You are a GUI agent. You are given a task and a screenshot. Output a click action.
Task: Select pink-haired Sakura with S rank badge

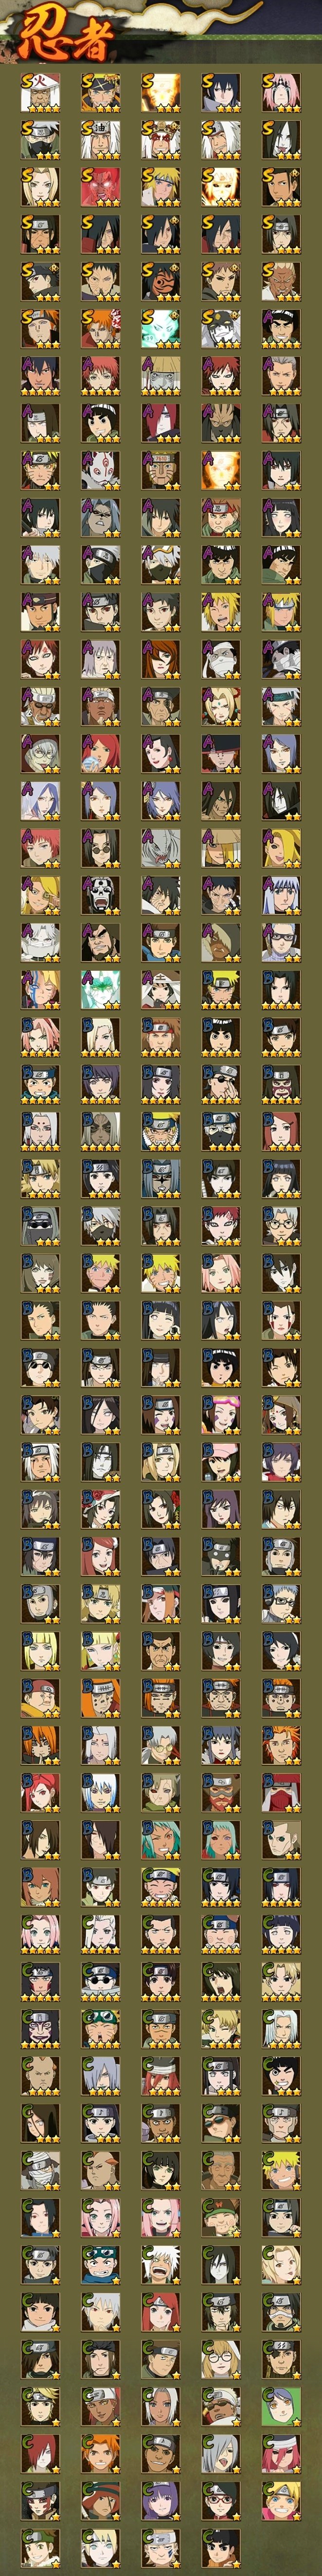point(281,92)
